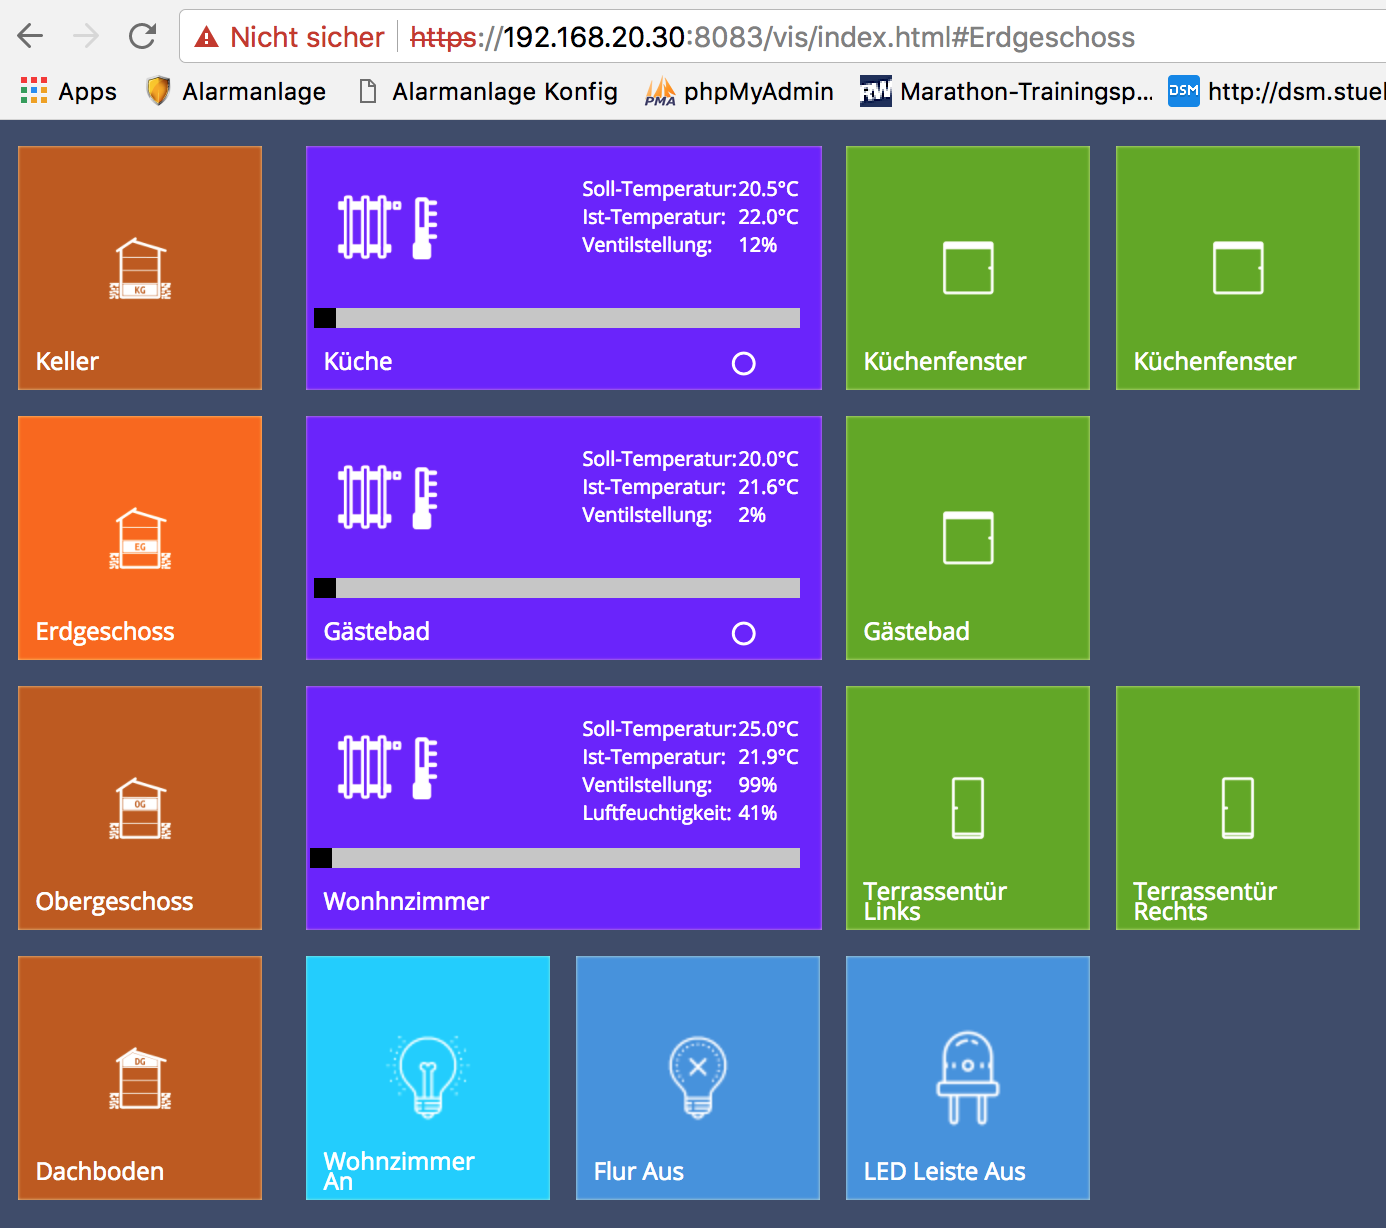Click the radiator icon in Küche tile
1386x1228 pixels.
tap(369, 228)
